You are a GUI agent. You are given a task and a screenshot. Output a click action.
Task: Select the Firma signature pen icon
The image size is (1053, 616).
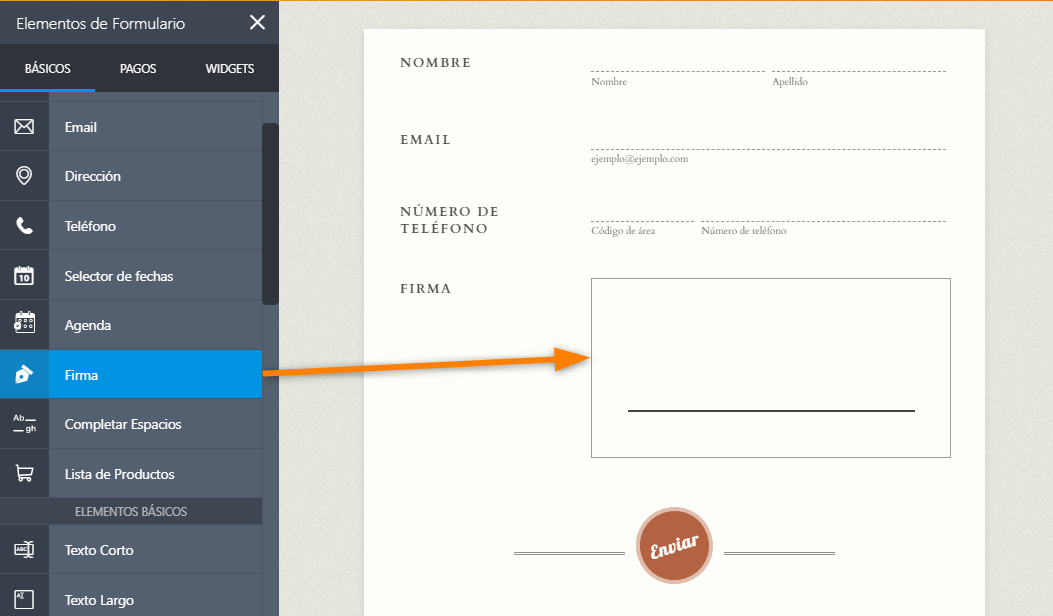tap(24, 375)
